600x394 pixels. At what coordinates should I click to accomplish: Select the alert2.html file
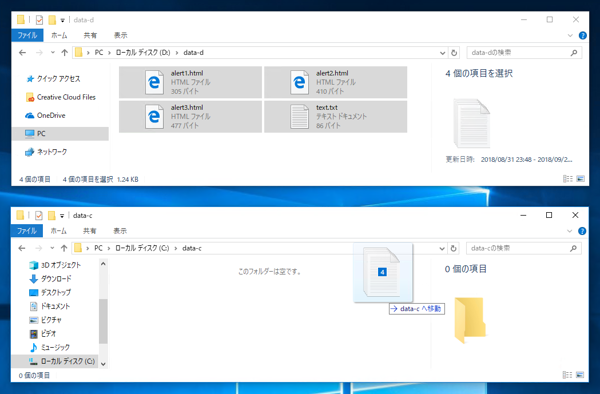tap(336, 82)
